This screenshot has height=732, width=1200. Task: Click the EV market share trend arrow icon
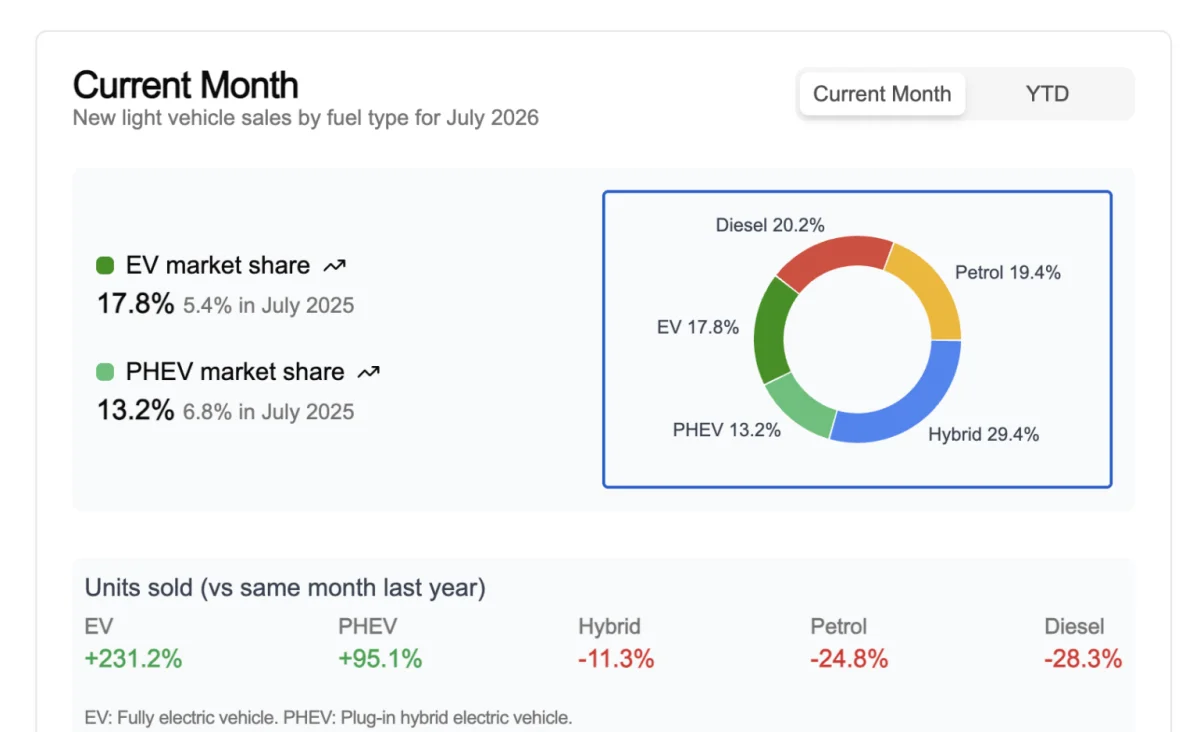(334, 266)
